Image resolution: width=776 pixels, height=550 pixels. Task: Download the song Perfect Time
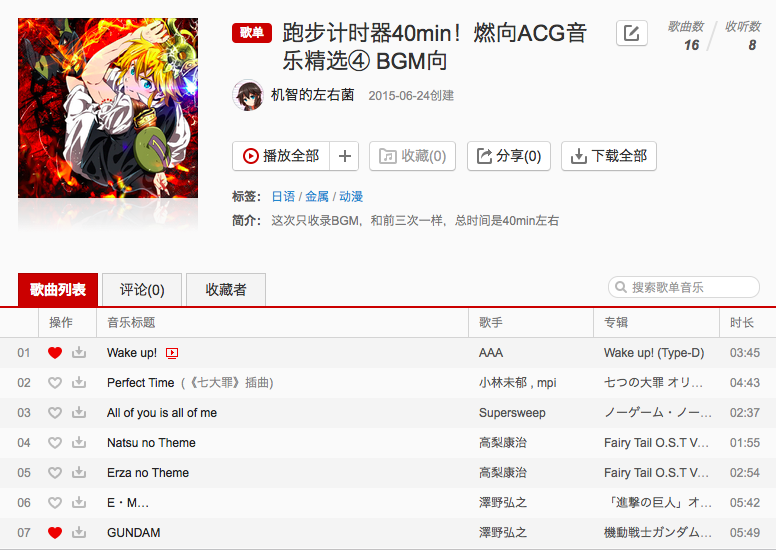79,382
